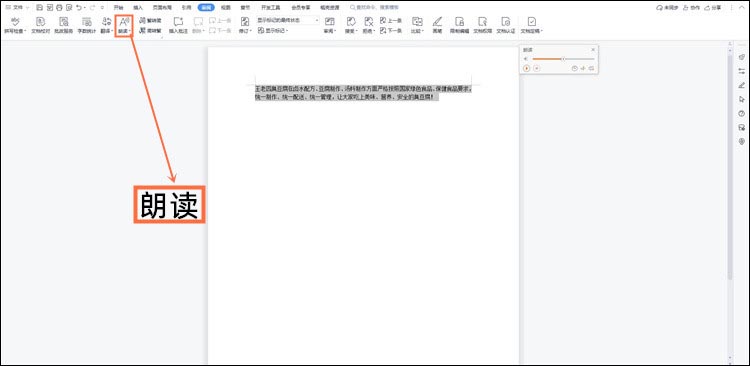This screenshot has width=750, height=366.
Task: Print the document from quick access toolbar
Action: [x=59, y=8]
